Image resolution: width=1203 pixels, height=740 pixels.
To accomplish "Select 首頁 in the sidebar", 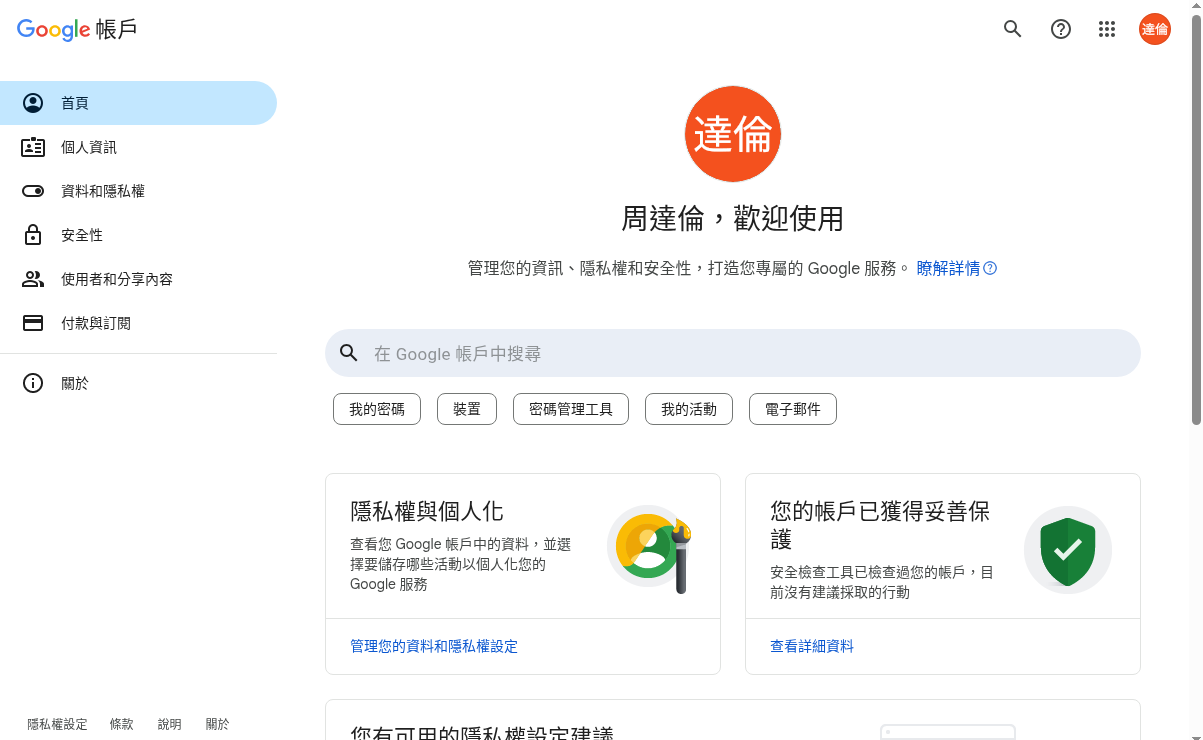I will click(x=138, y=103).
